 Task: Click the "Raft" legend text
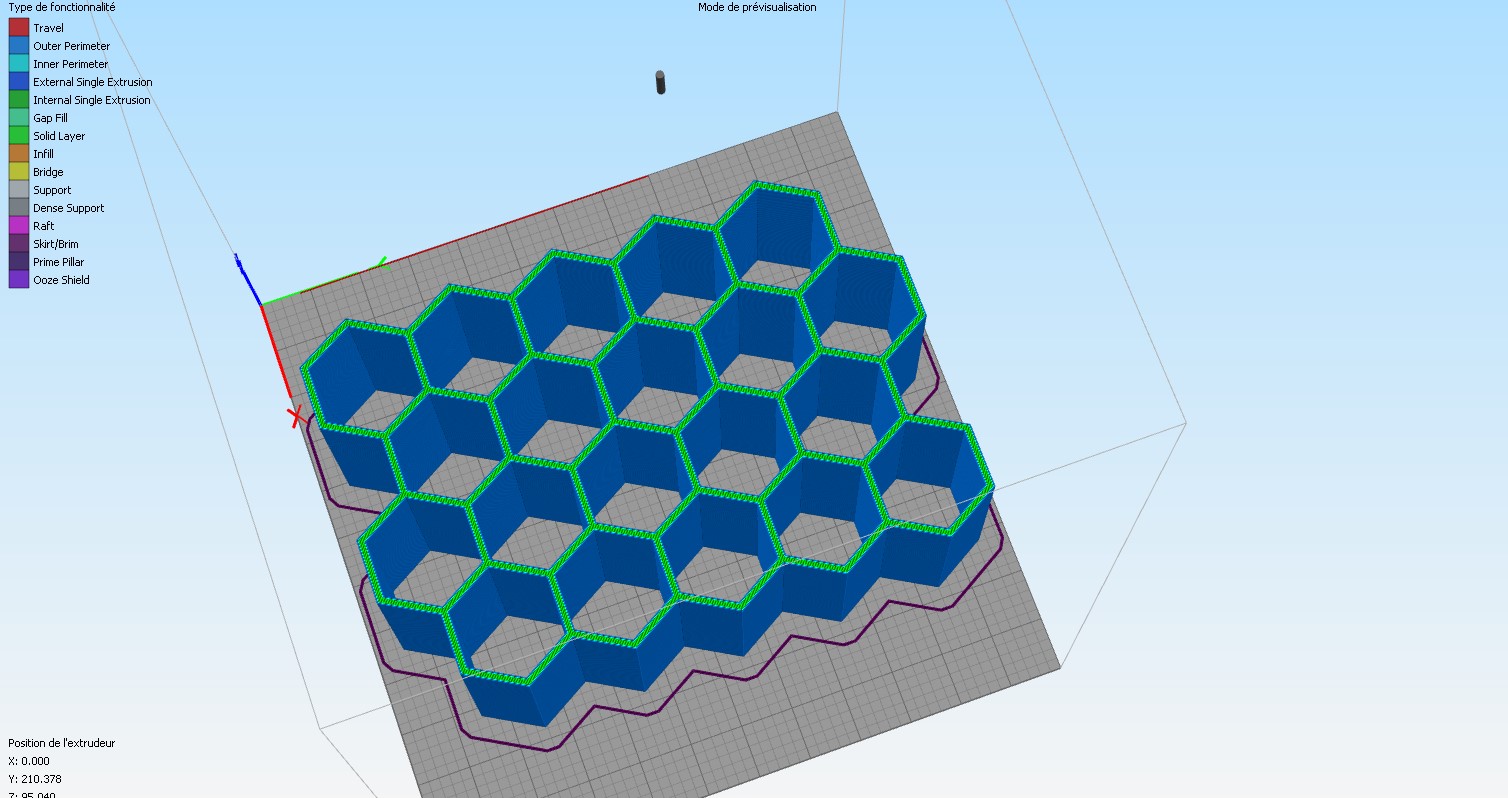(44, 226)
